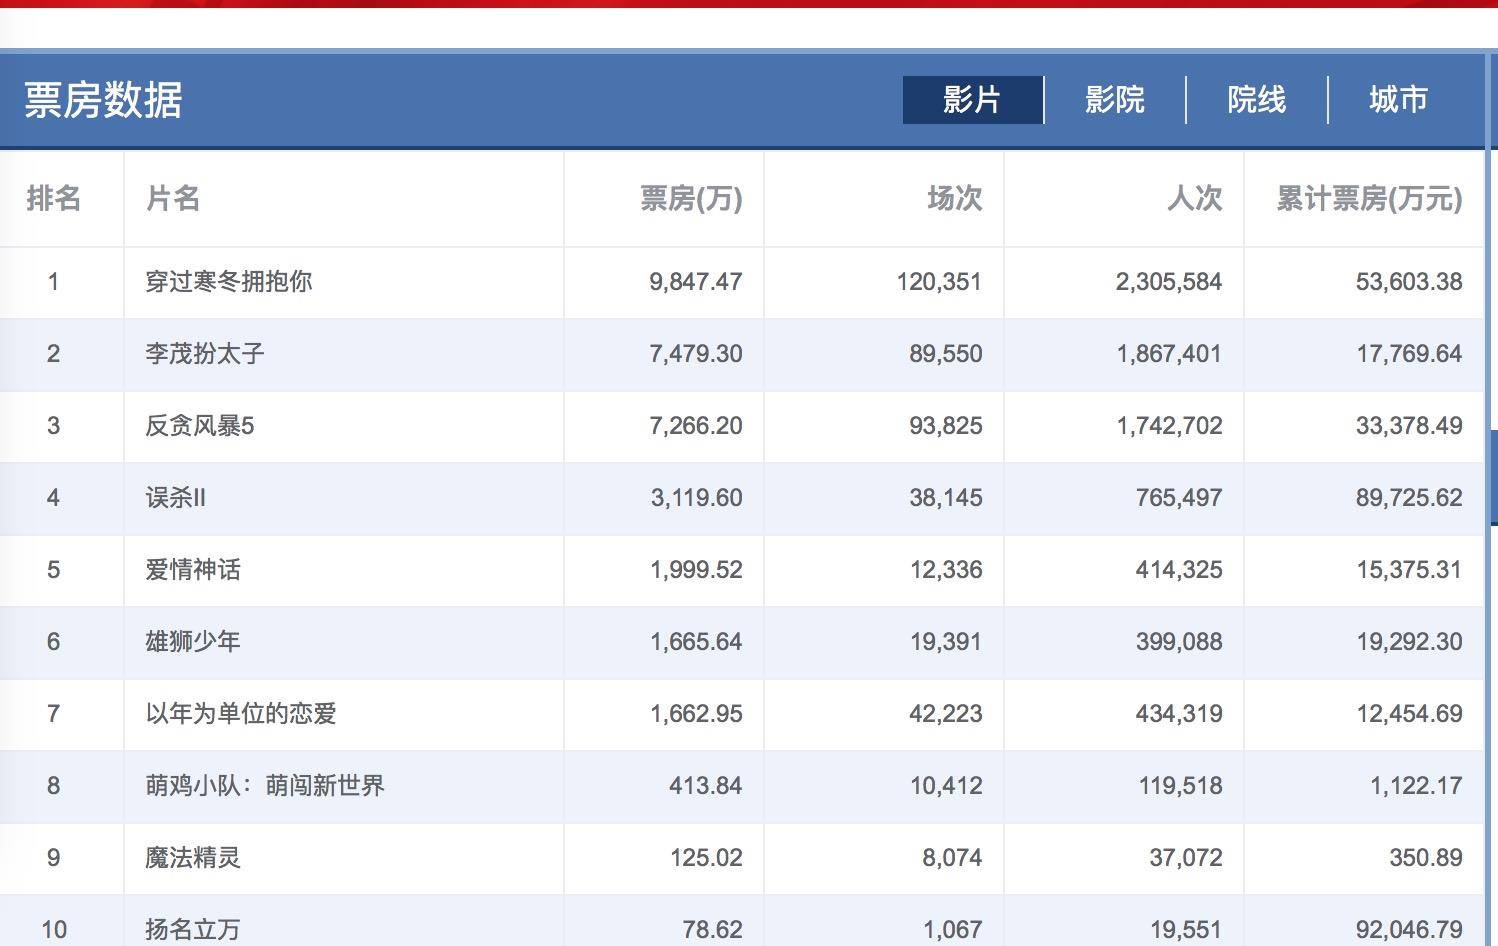1498x946 pixels.
Task: Click the 人次 column header
Action: [1194, 198]
